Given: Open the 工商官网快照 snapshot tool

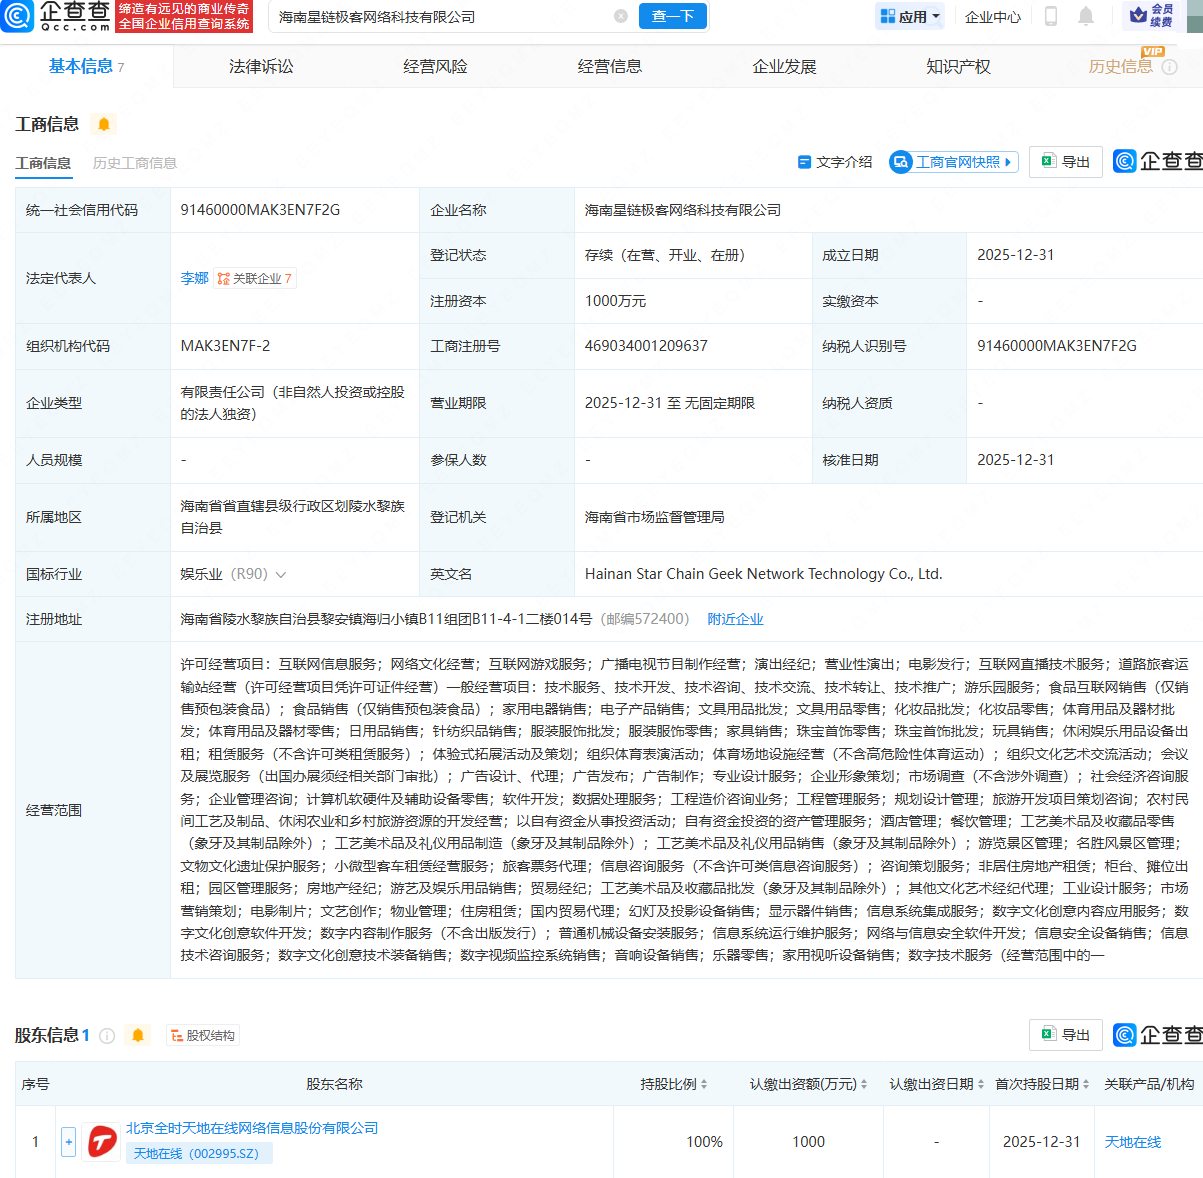Looking at the screenshot, I should click(x=952, y=161).
